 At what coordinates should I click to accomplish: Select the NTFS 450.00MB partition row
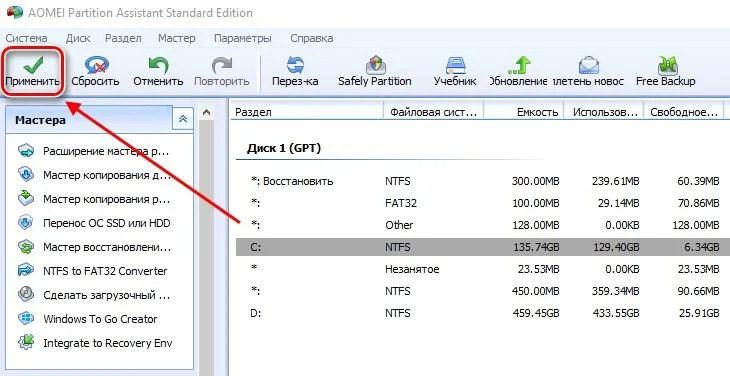pyautogui.click(x=482, y=291)
